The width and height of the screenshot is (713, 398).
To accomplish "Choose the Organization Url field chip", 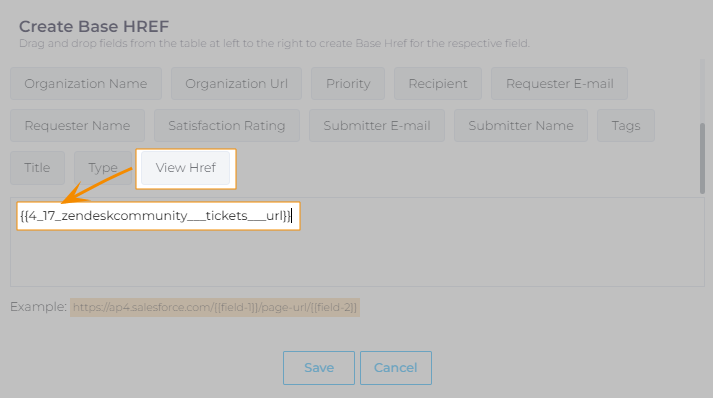I will pyautogui.click(x=236, y=84).
